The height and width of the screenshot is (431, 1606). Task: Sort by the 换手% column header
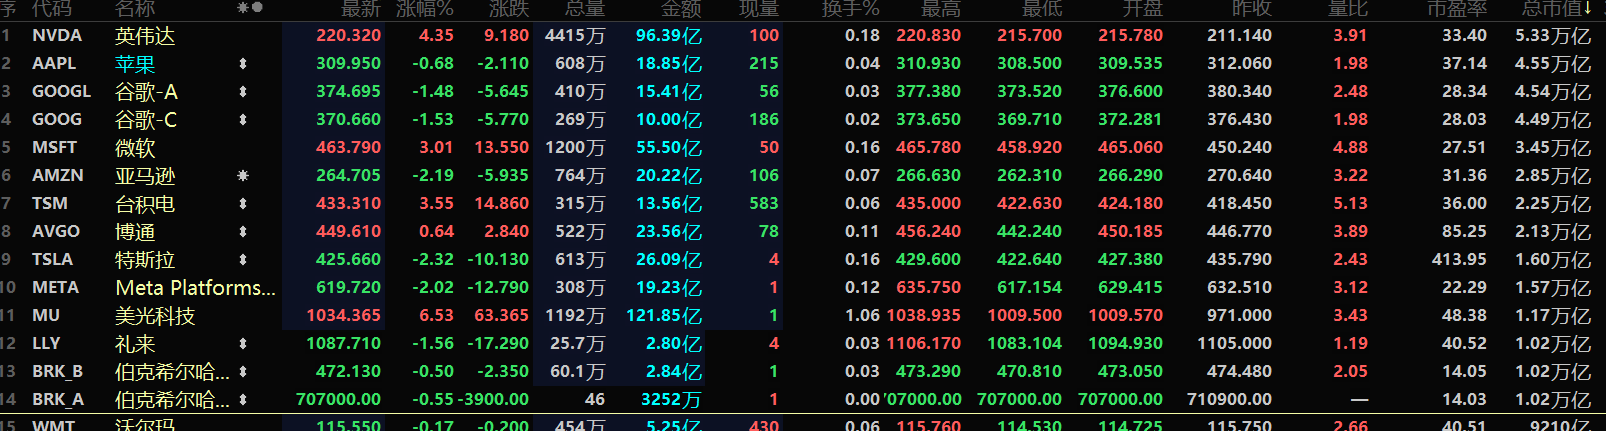[851, 9]
